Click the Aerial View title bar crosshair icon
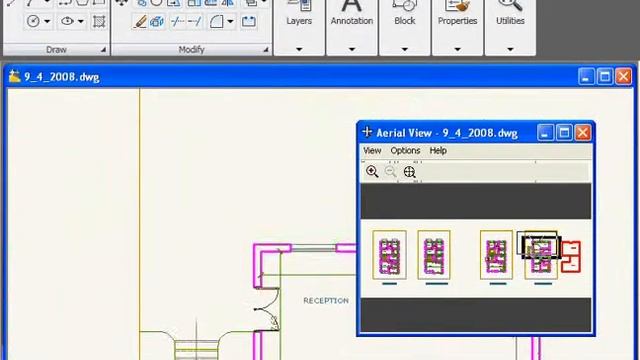640x360 pixels. [367, 132]
